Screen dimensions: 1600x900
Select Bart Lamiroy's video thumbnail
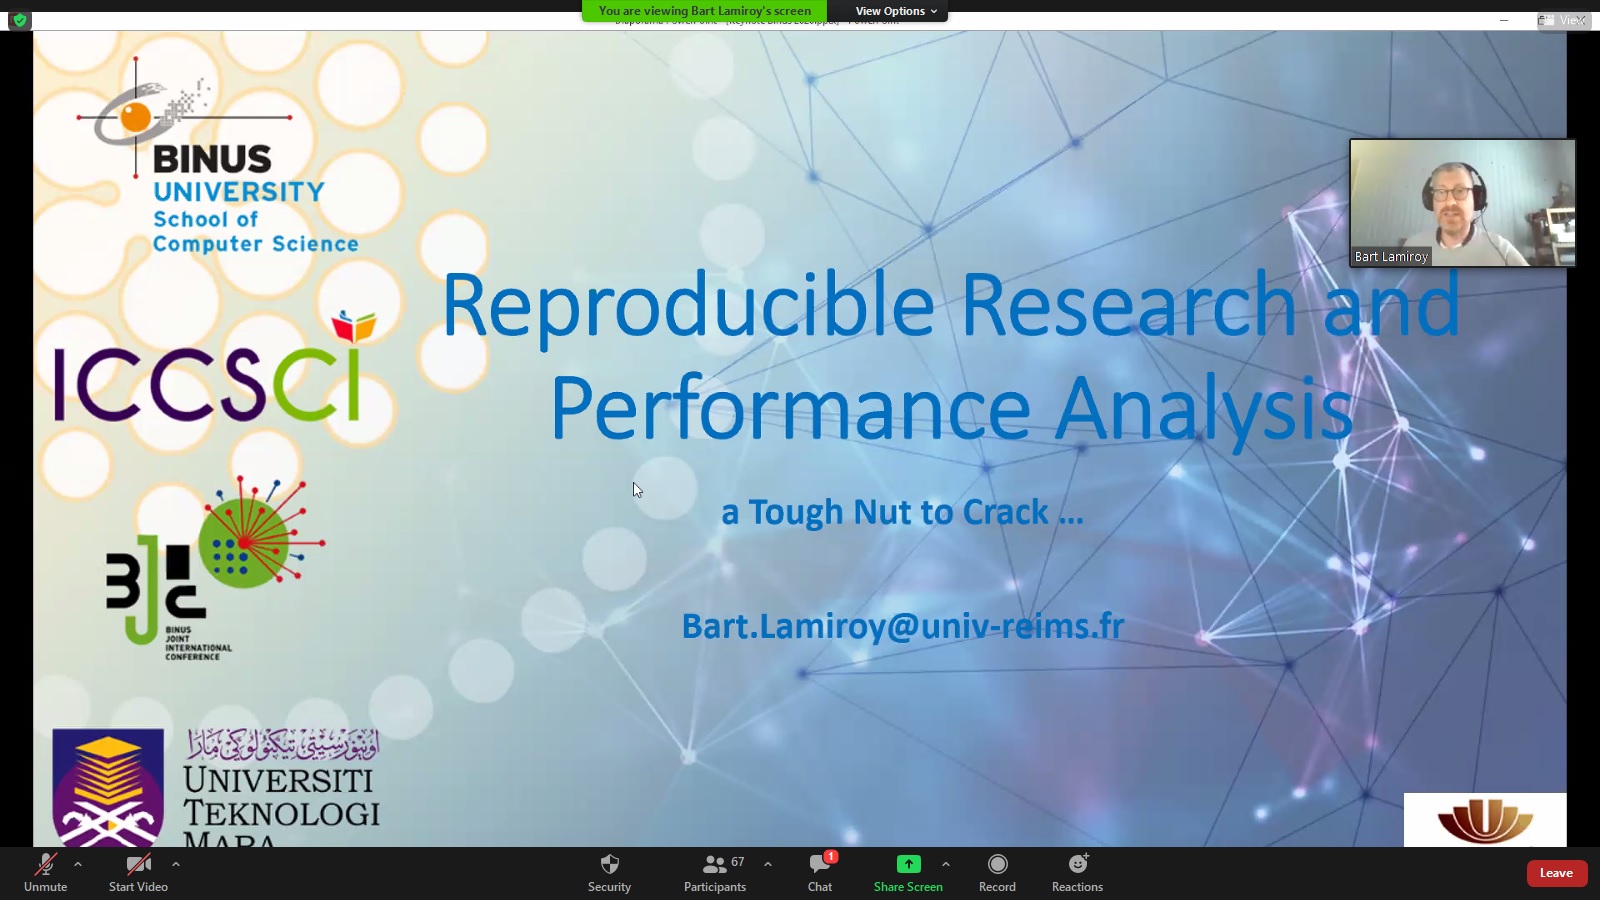[x=1462, y=203]
